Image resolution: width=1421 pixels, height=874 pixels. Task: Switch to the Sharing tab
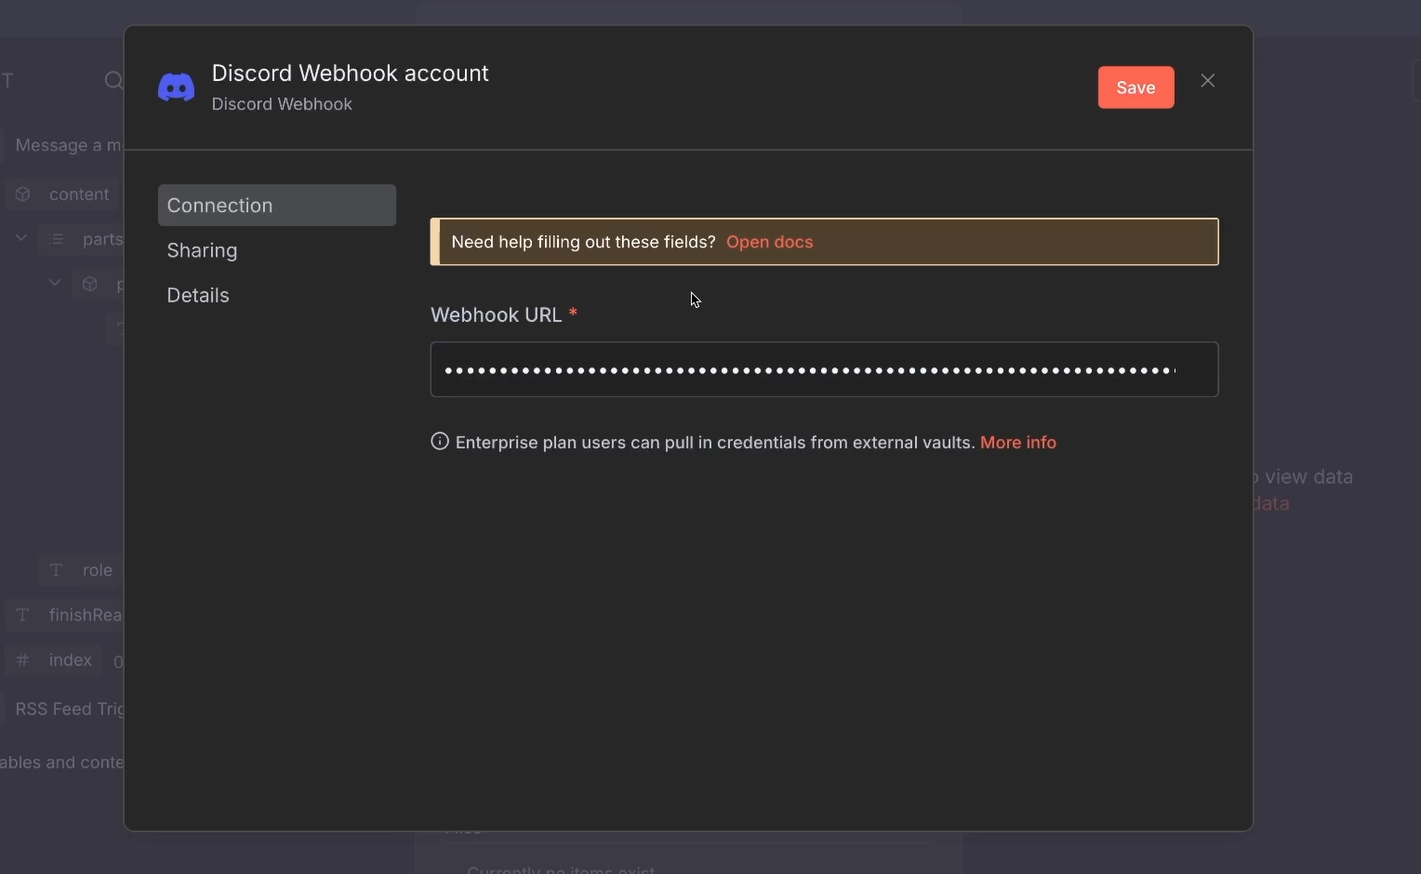click(x=202, y=249)
